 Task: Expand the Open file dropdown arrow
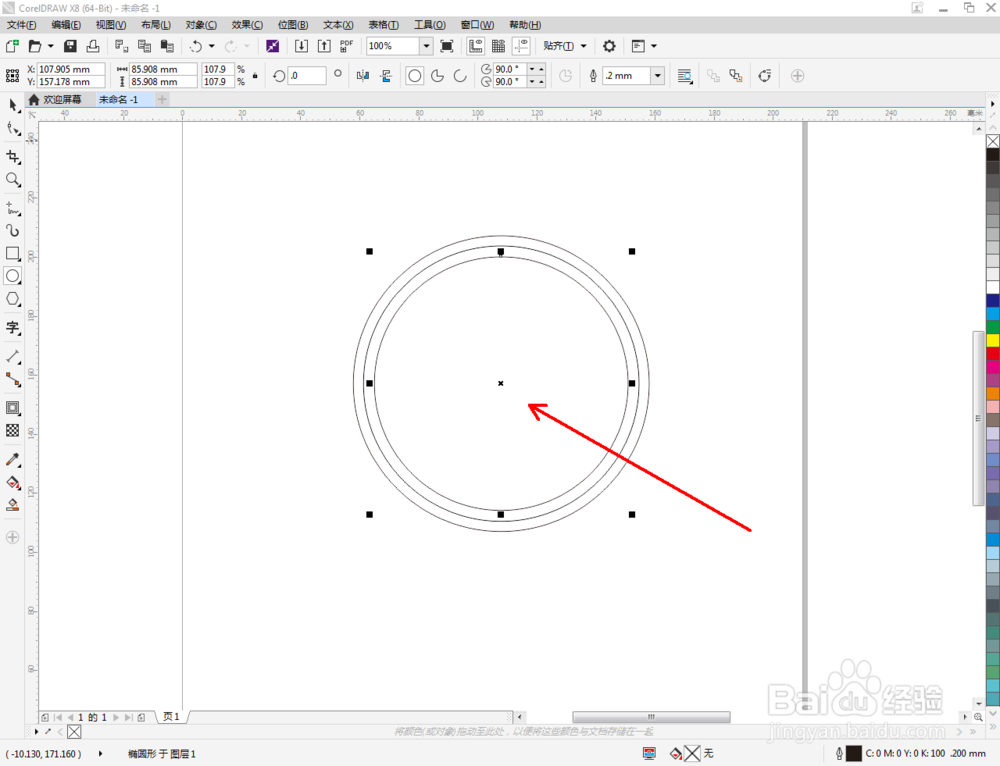(x=50, y=46)
